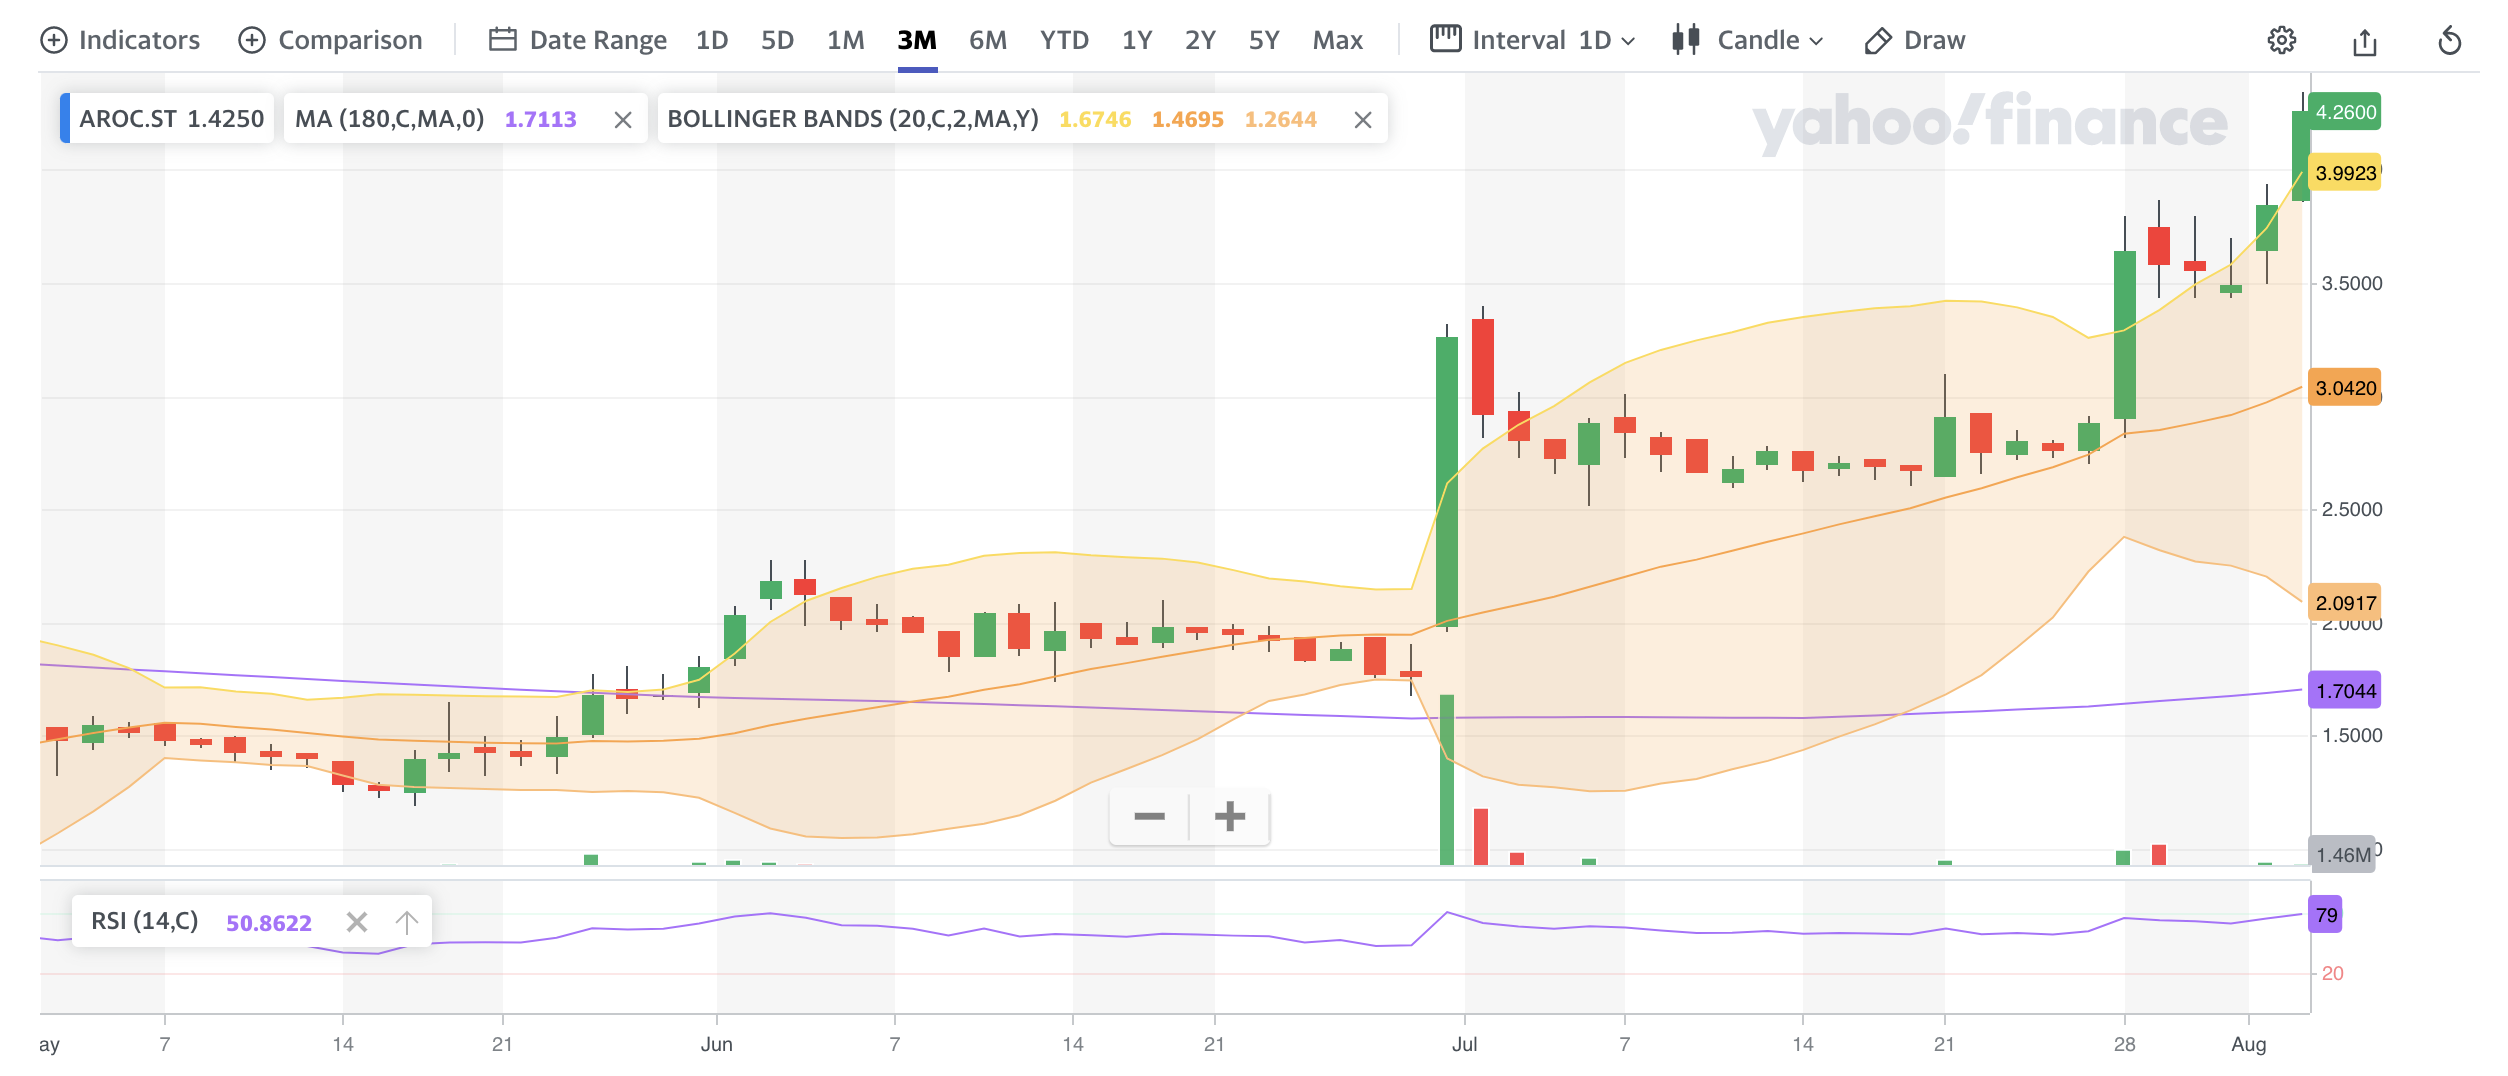The image size is (2508, 1076).
Task: Reset the chart with the reset icon
Action: click(x=2449, y=41)
